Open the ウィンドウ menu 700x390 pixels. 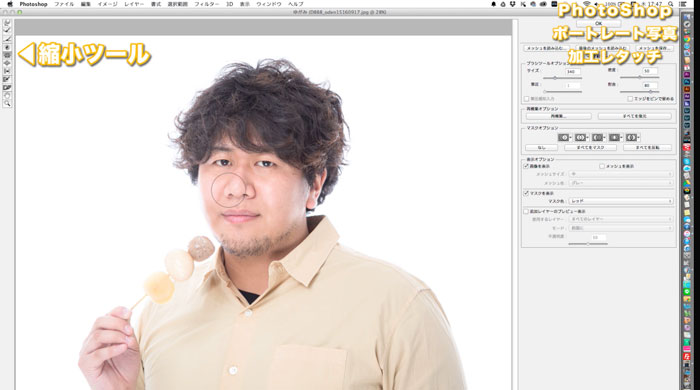(268, 4)
